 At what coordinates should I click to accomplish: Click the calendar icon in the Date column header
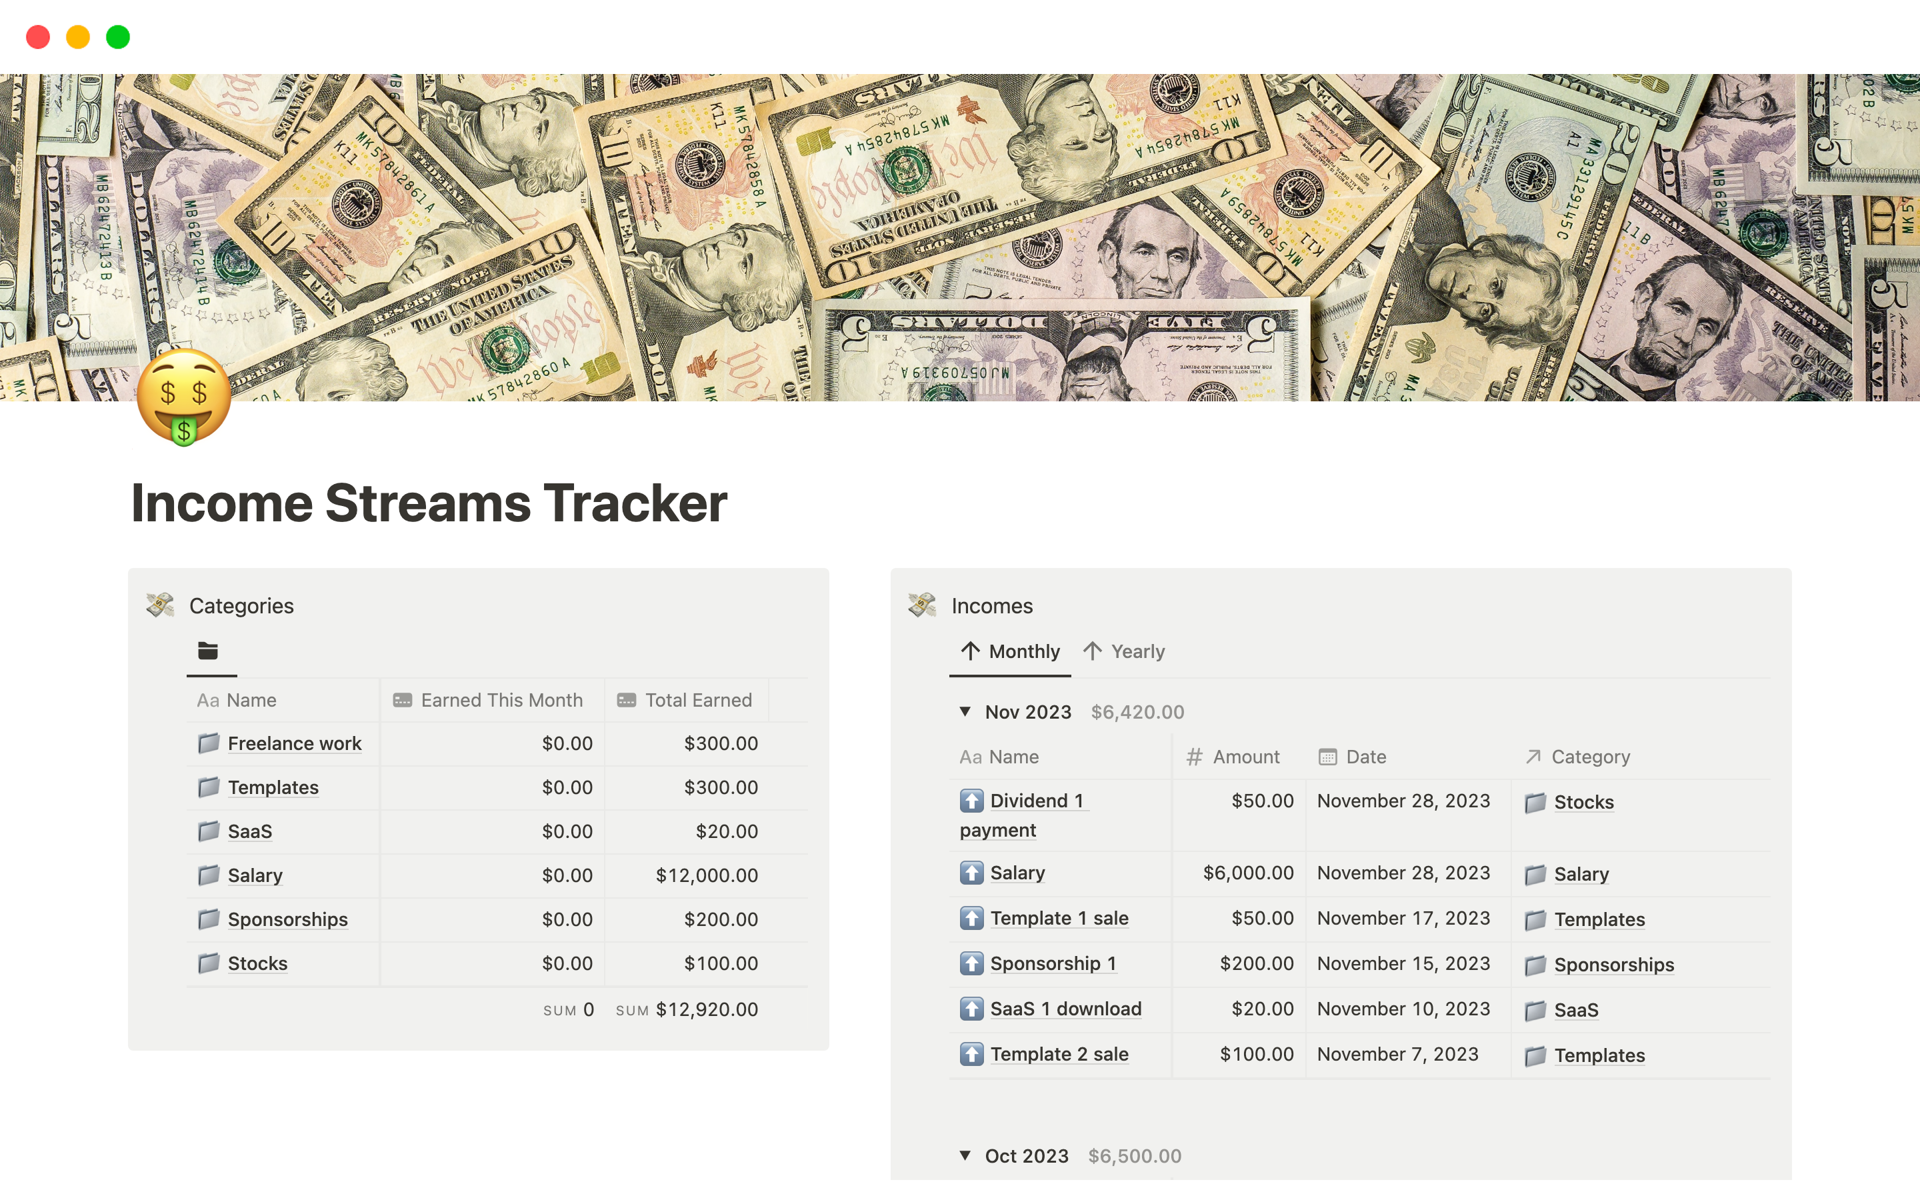tap(1327, 757)
